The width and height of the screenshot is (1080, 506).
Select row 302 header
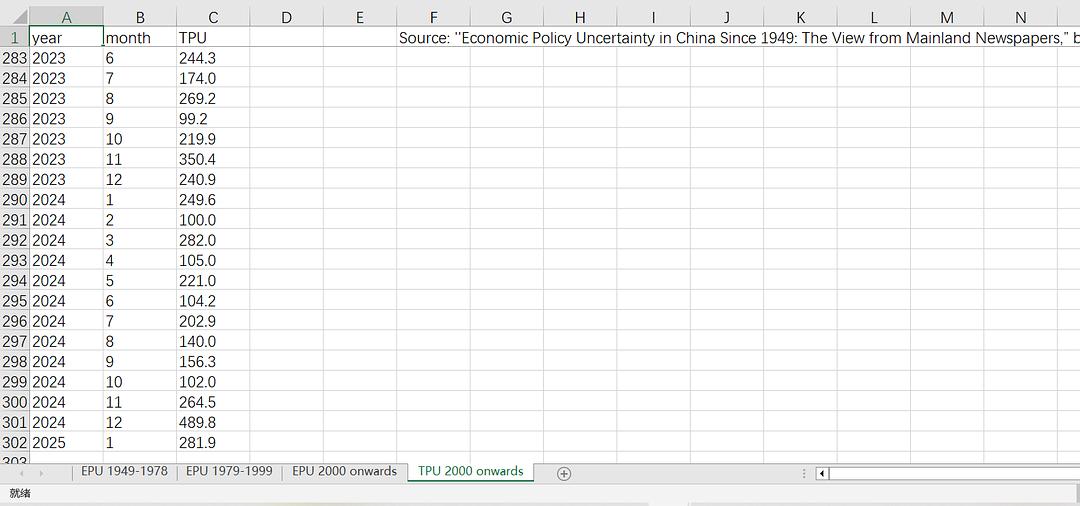click(14, 443)
